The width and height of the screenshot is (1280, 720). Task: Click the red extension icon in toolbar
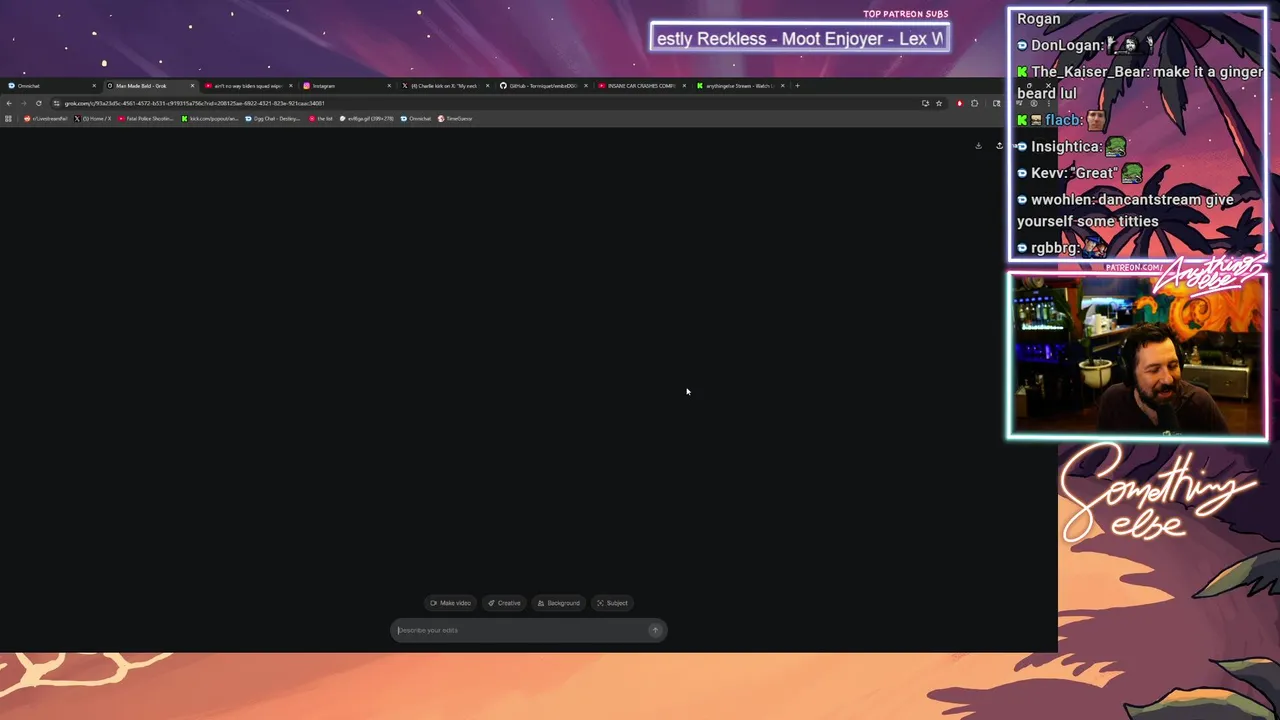tap(959, 103)
